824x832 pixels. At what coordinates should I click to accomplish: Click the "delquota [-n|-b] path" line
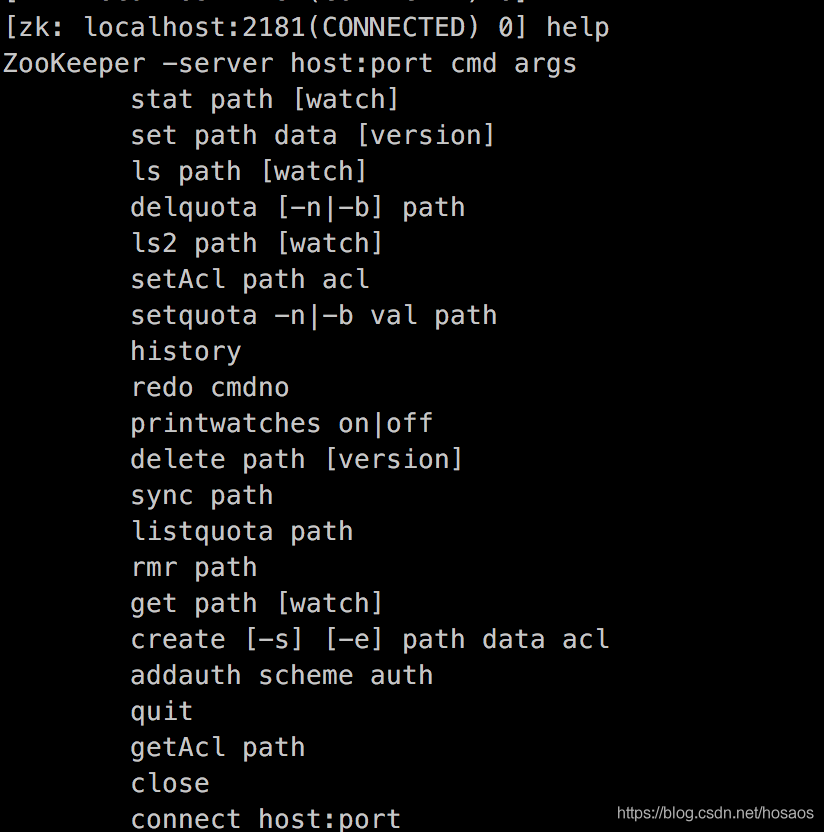tap(297, 207)
